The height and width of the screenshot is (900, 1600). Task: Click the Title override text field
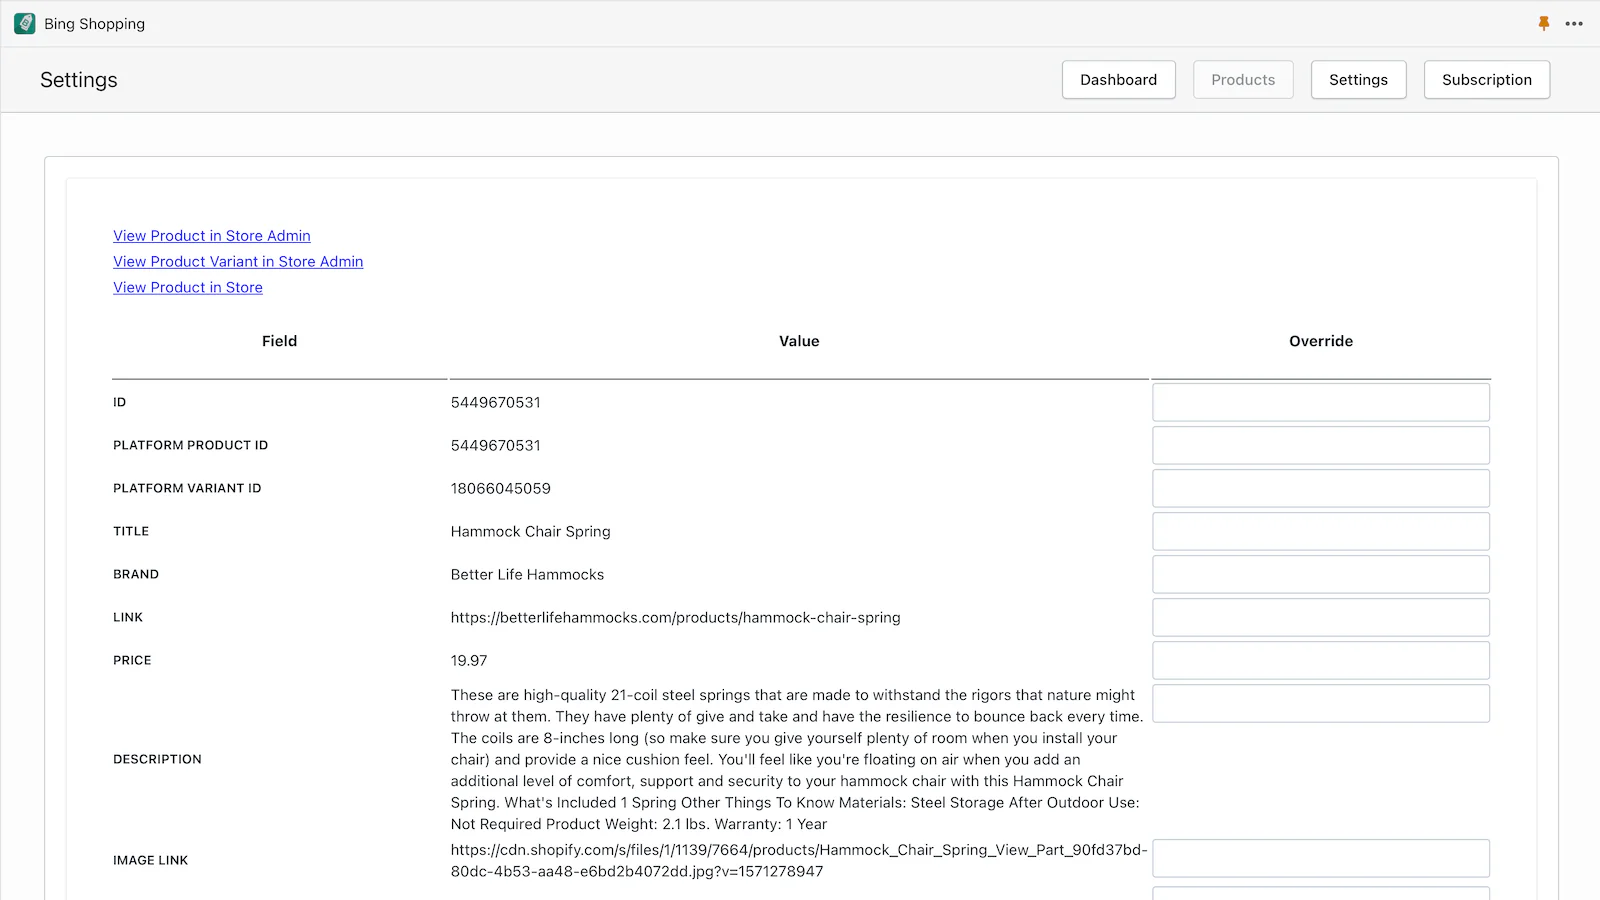(1320, 531)
